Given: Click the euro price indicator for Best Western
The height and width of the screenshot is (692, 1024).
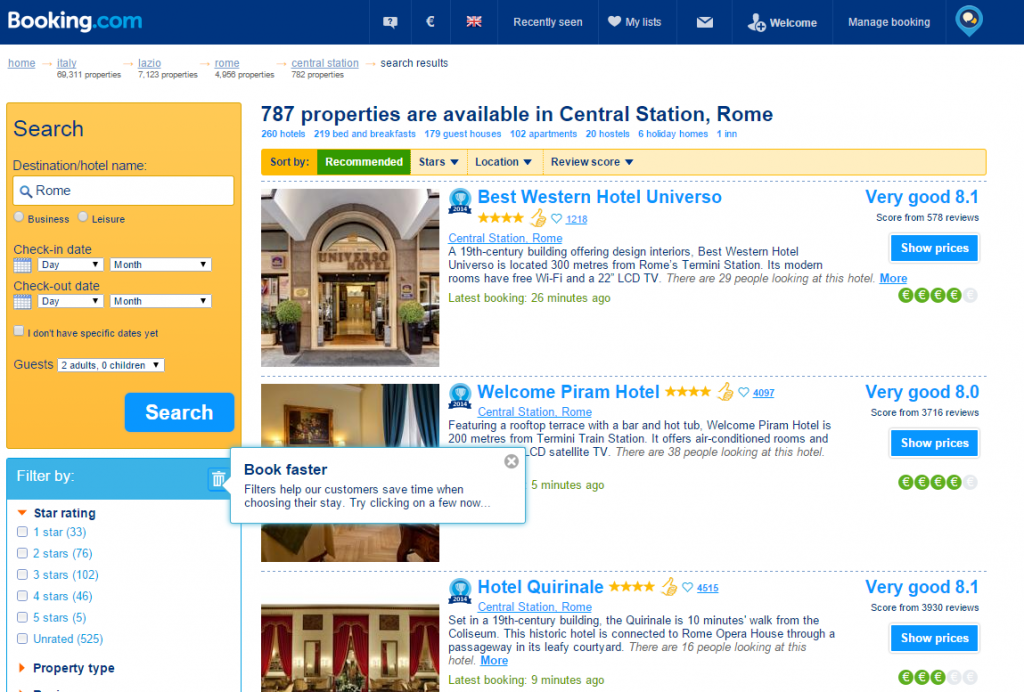Looking at the screenshot, I should tap(938, 295).
